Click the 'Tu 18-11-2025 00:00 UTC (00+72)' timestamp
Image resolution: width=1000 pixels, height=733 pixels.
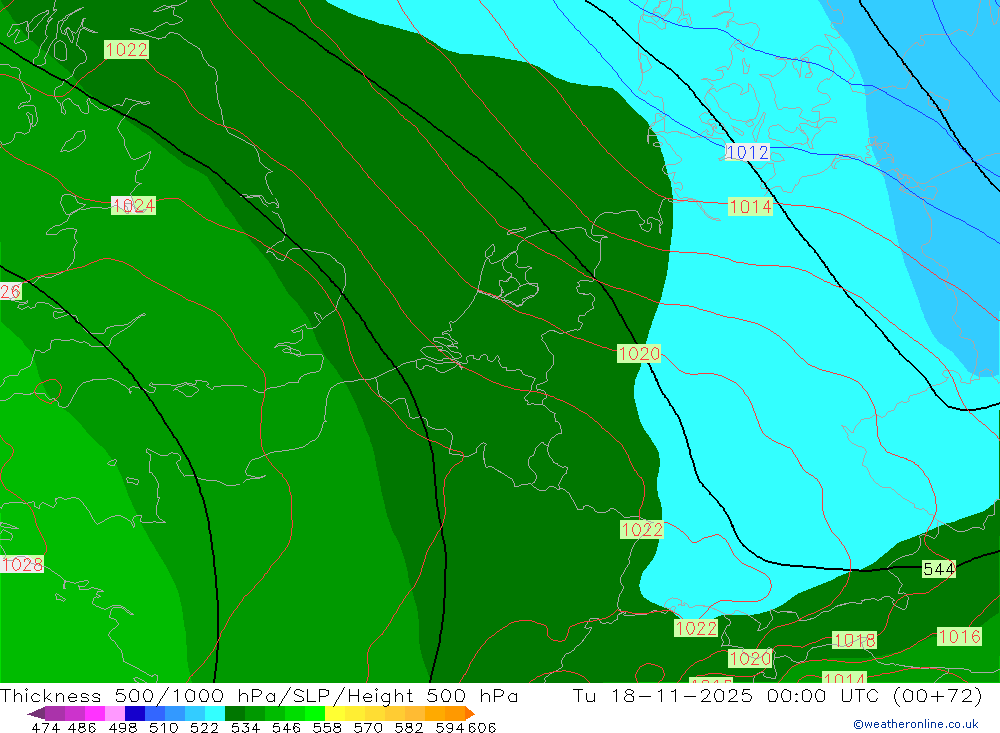pos(777,695)
